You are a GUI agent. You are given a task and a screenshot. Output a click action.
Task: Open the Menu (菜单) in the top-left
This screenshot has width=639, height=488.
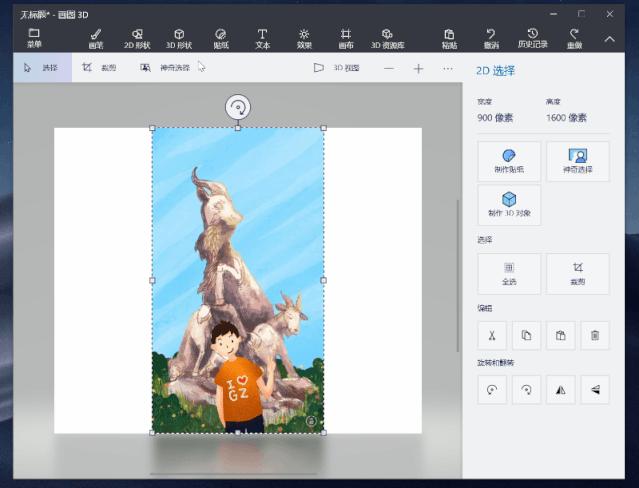point(34,38)
